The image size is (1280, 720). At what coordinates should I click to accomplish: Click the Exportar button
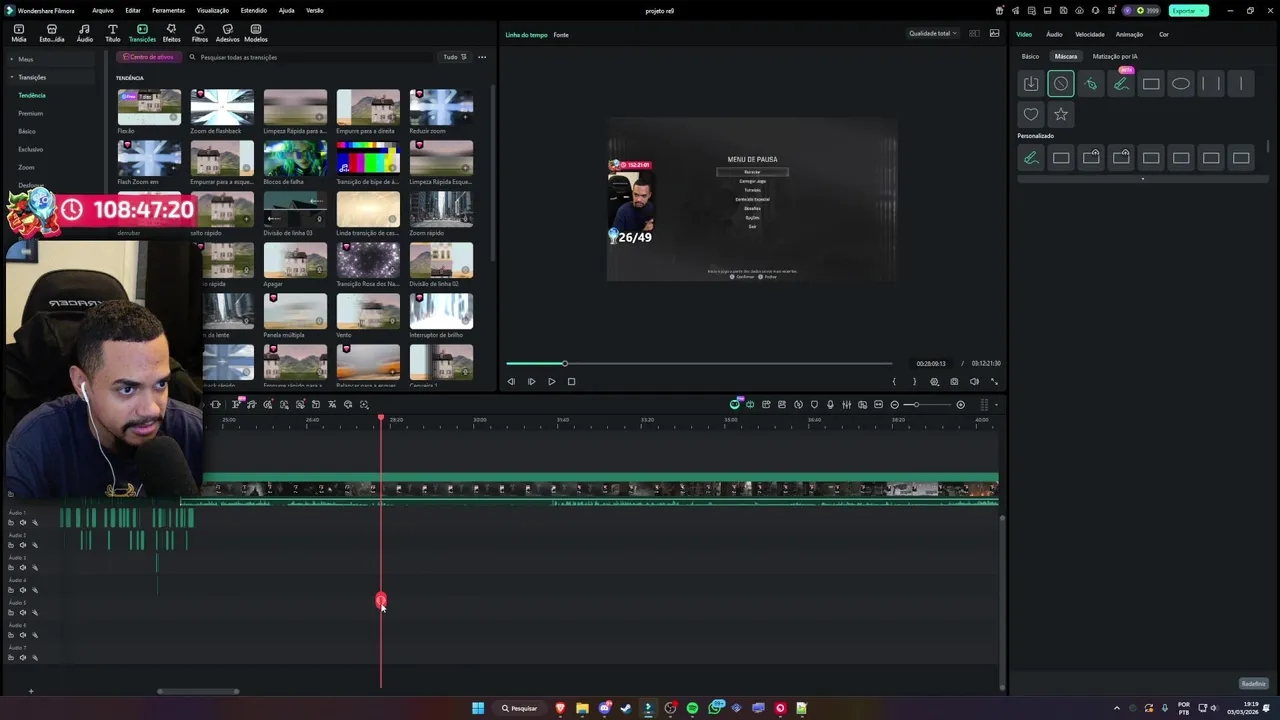pos(1188,10)
